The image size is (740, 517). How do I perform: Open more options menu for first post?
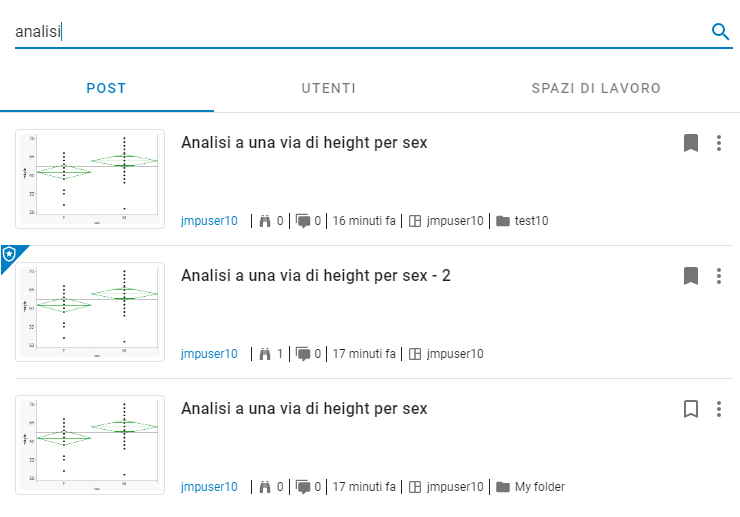pyautogui.click(x=718, y=143)
